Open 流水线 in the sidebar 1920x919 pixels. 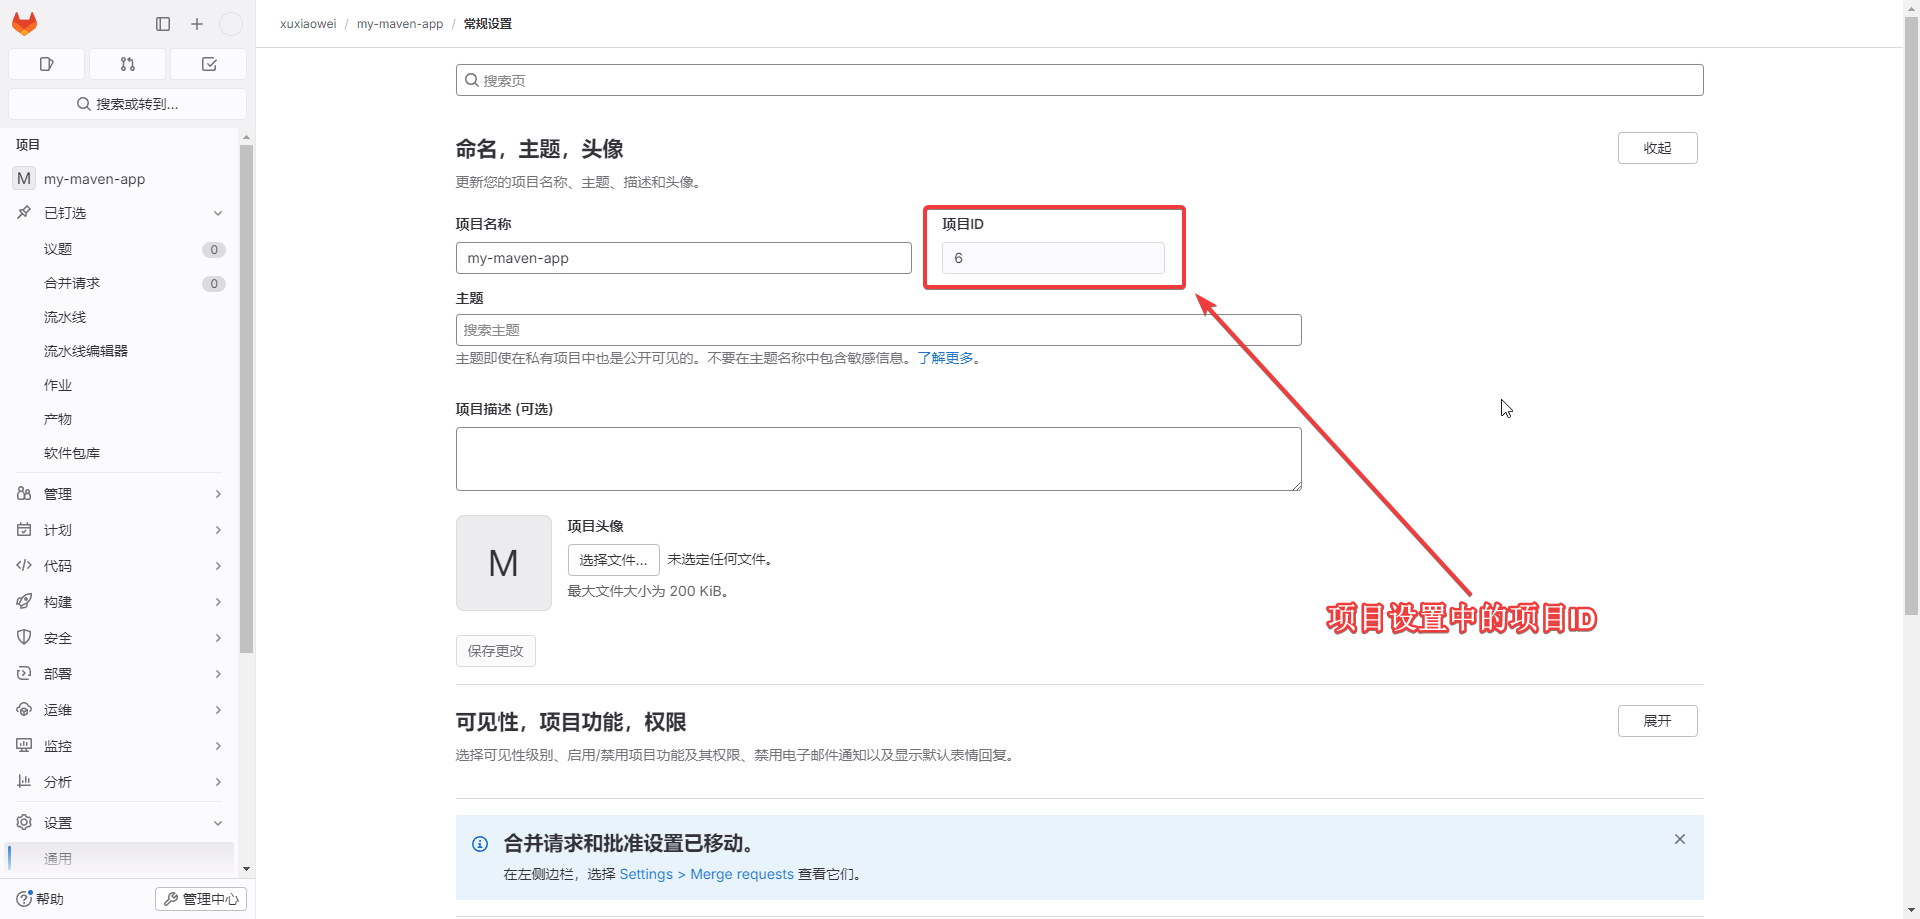click(65, 317)
